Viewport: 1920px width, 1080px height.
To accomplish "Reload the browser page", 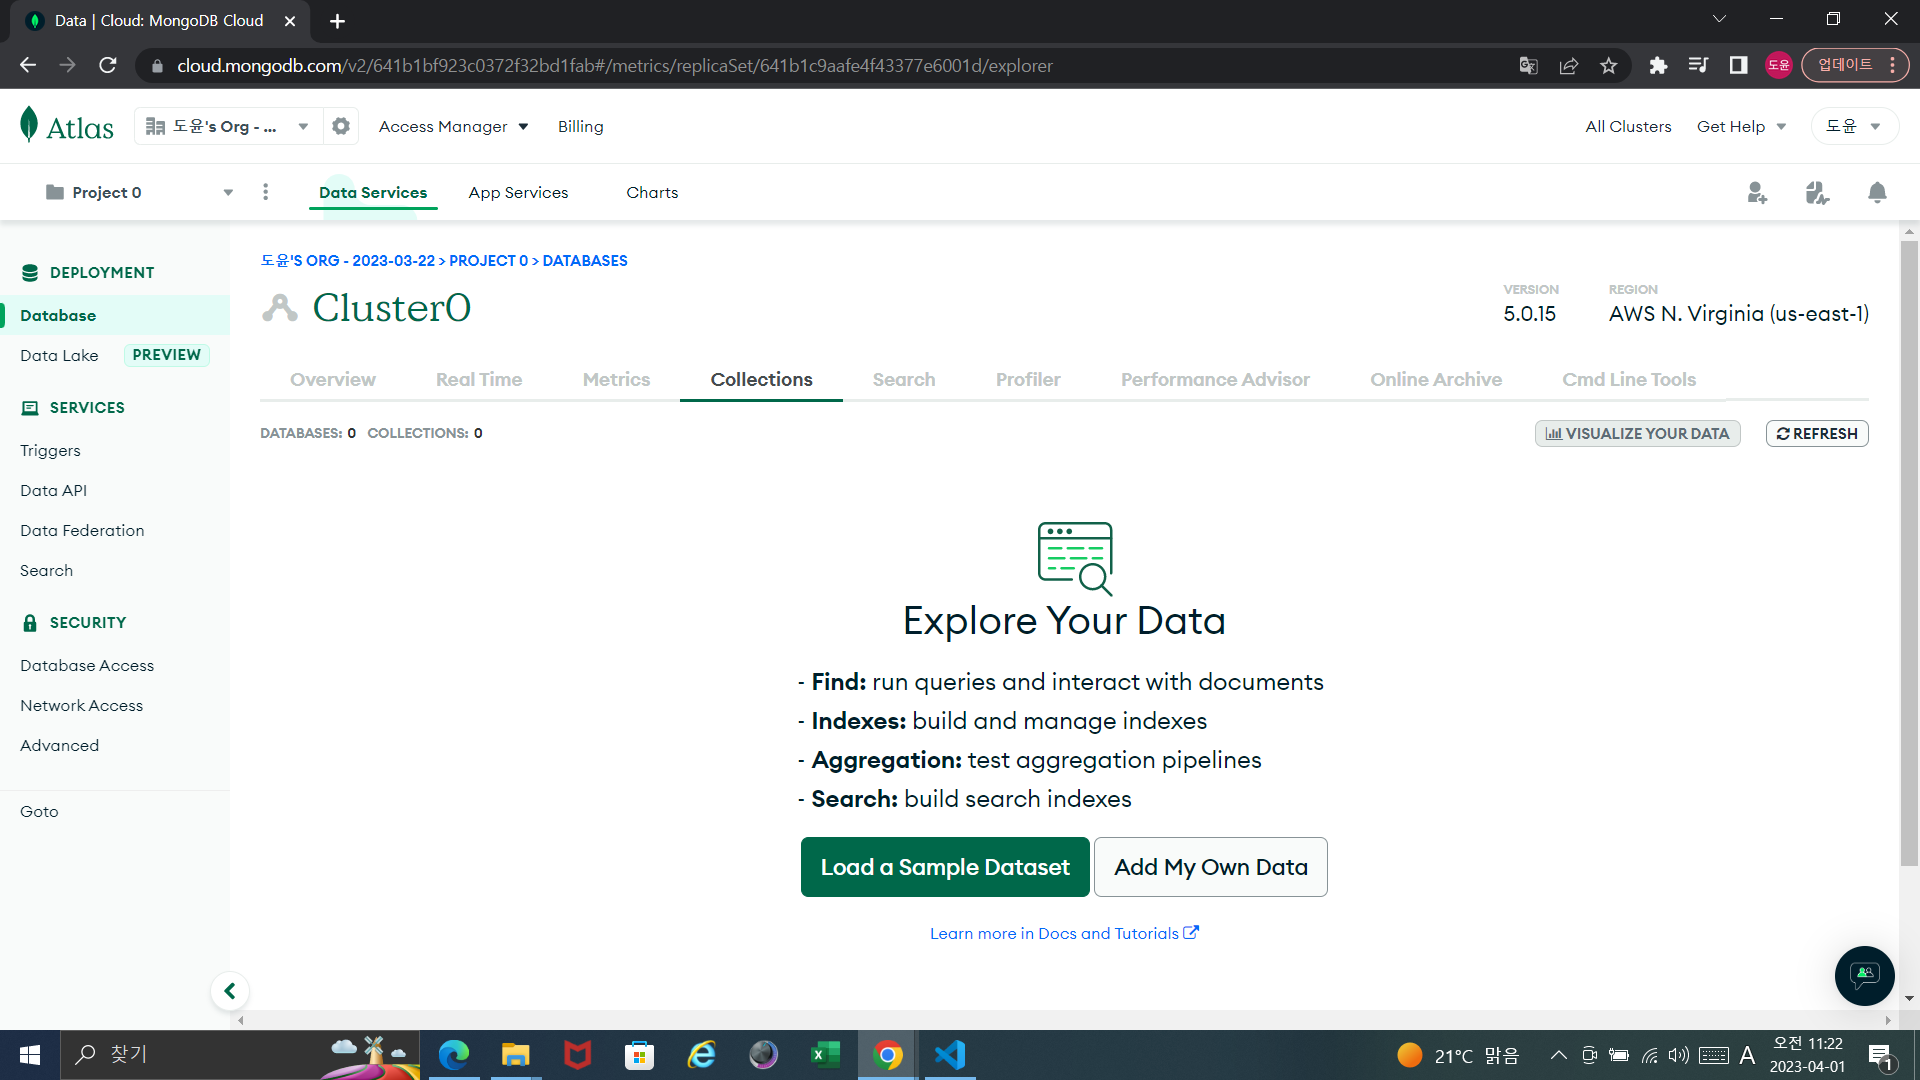I will pyautogui.click(x=108, y=65).
